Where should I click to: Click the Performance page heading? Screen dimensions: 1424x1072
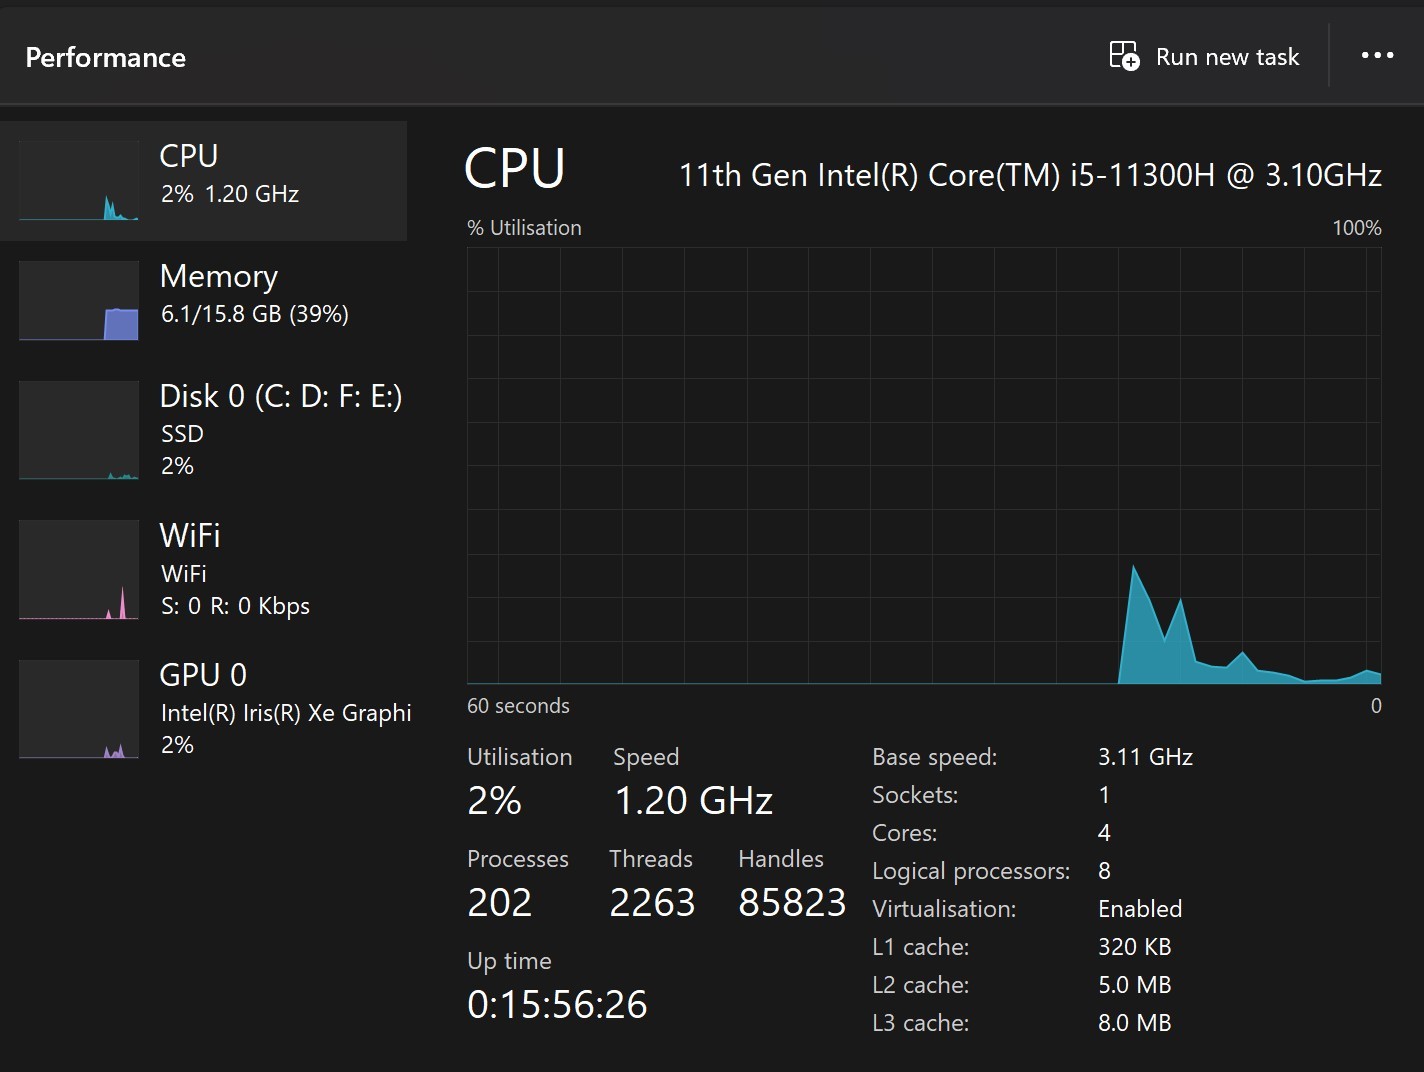coord(105,58)
